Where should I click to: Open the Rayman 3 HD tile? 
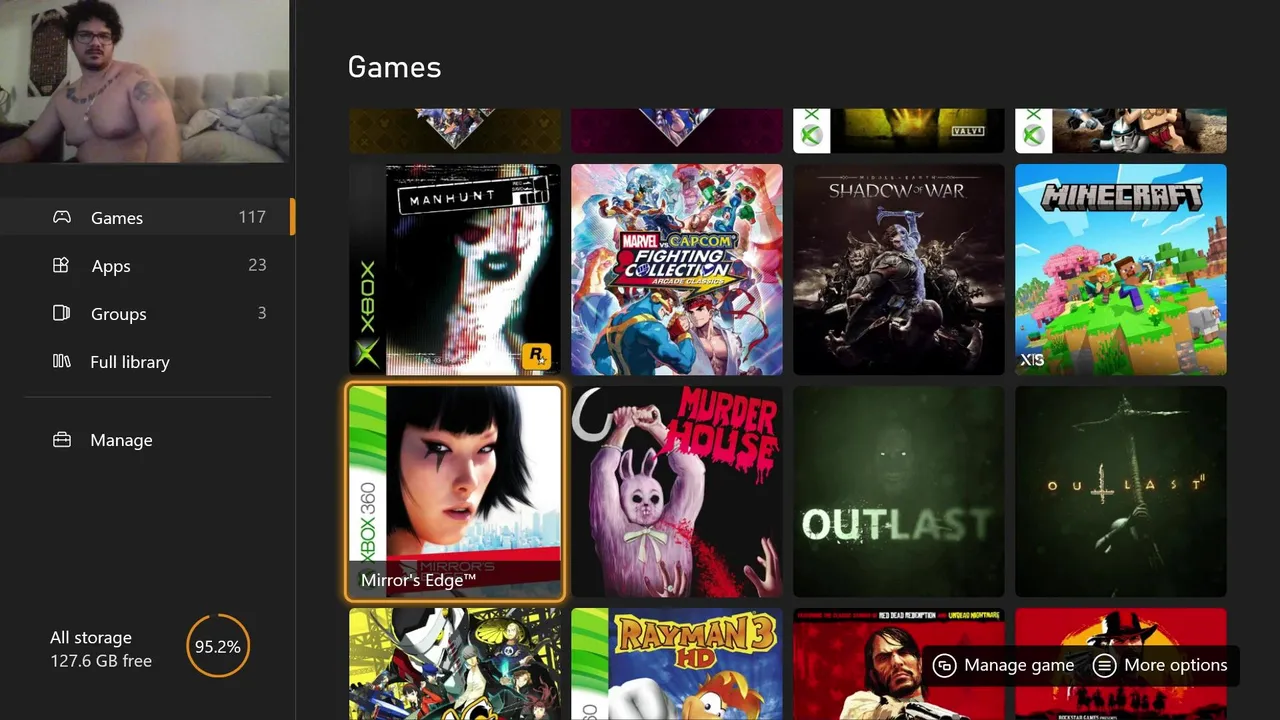pyautogui.click(x=677, y=664)
